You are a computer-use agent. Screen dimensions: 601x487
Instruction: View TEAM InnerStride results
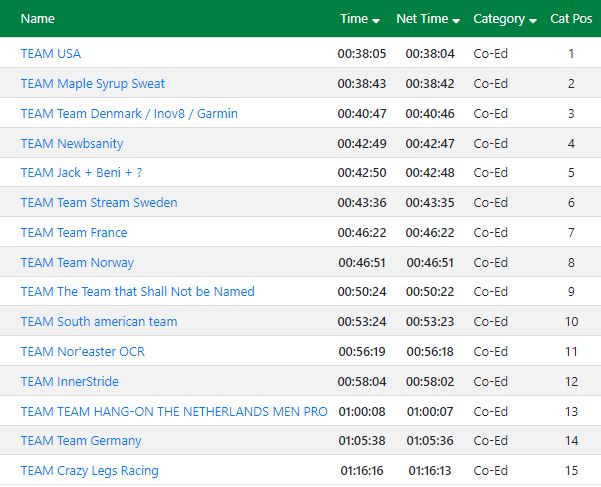coord(69,382)
